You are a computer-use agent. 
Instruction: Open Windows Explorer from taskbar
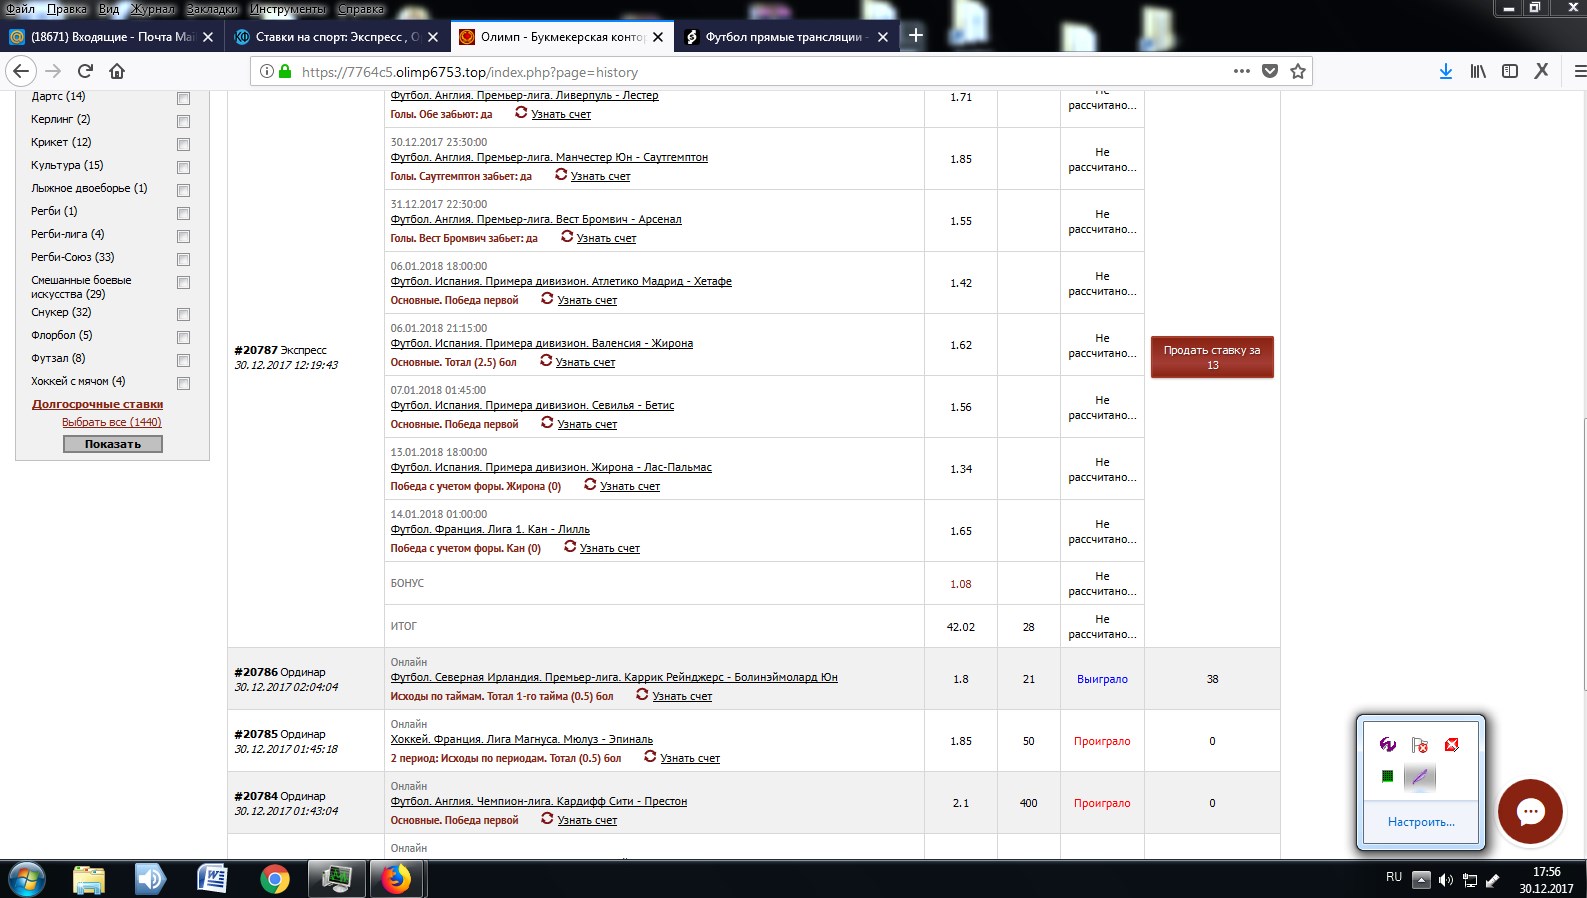89,879
